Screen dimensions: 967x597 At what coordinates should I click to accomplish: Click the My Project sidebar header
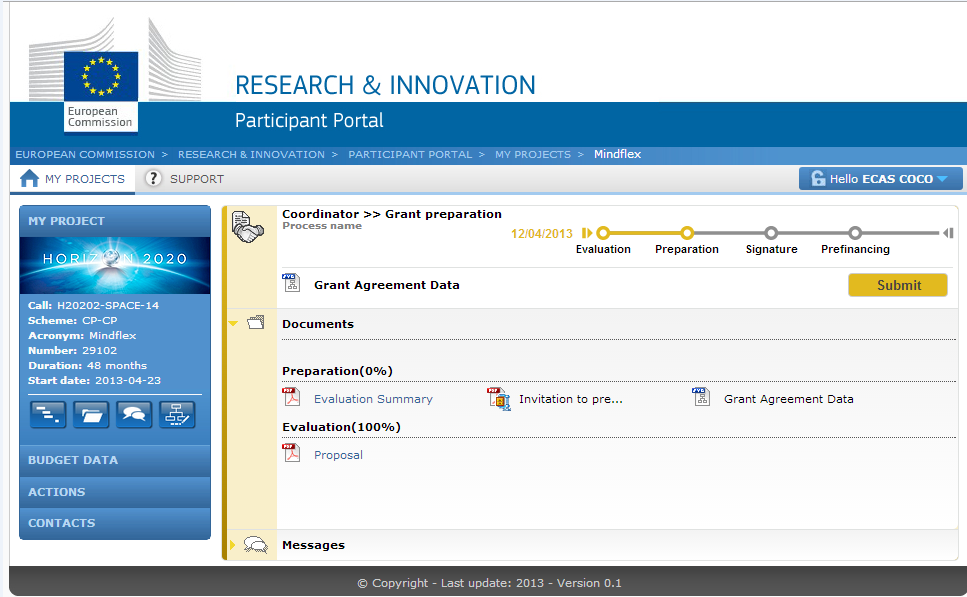[115, 221]
